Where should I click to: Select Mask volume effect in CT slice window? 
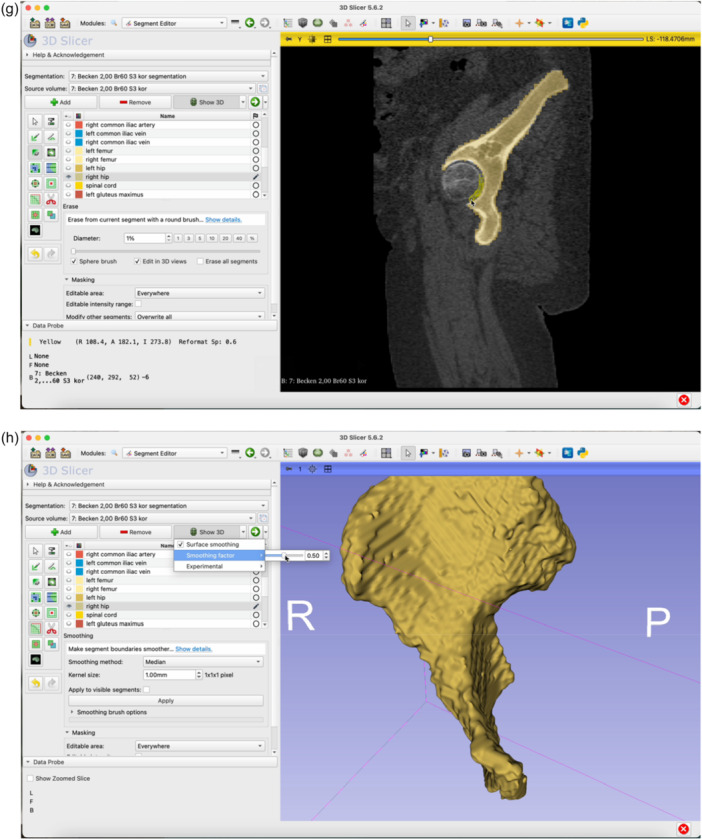(35, 230)
